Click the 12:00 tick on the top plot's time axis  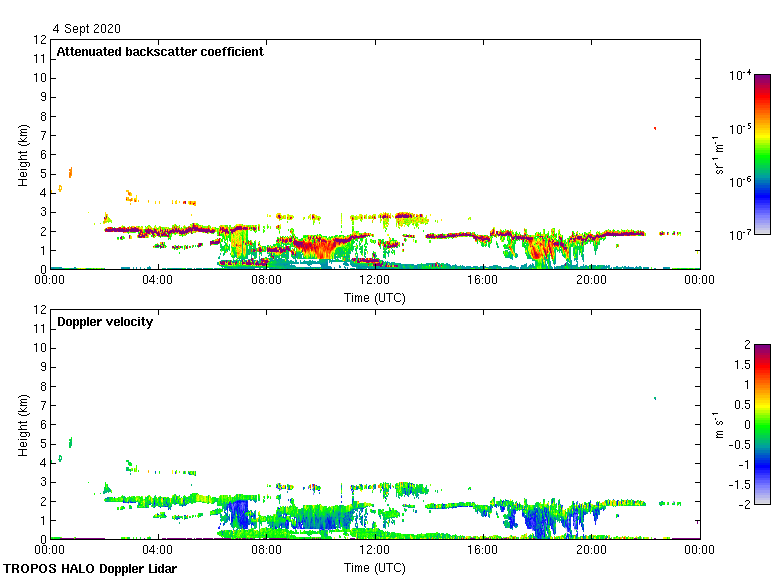click(374, 281)
